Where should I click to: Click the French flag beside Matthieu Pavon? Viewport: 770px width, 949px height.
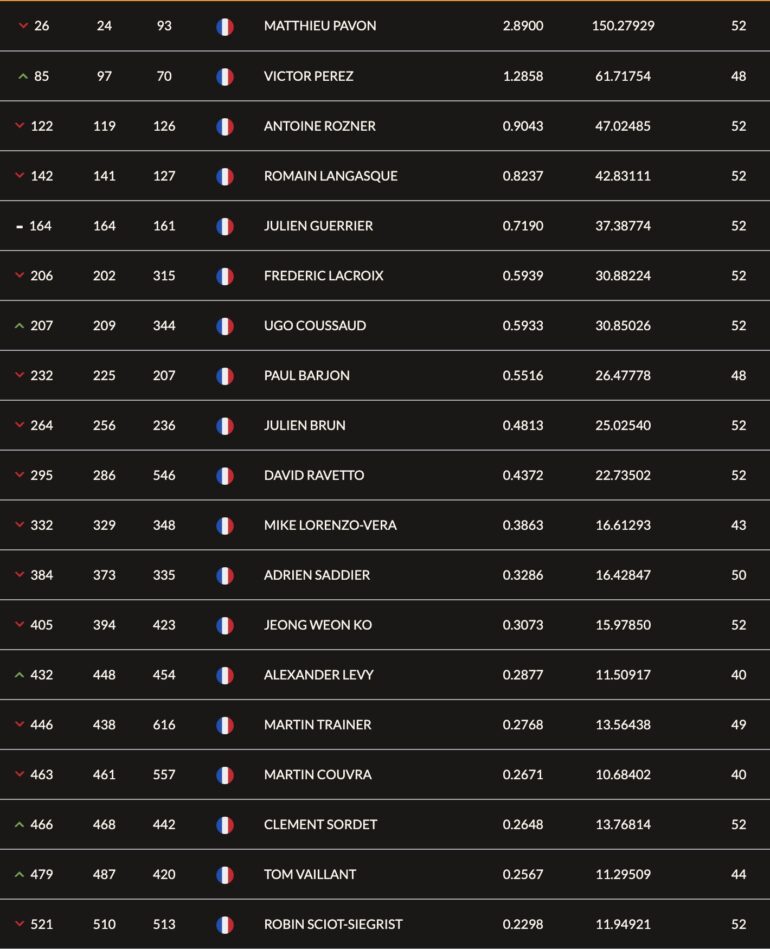(x=225, y=26)
